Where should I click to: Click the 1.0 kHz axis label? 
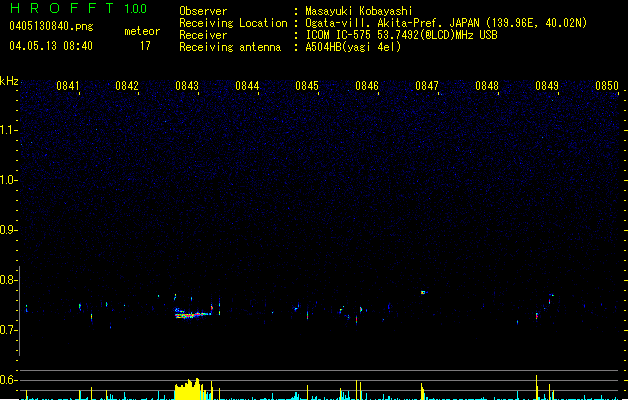coord(9,180)
